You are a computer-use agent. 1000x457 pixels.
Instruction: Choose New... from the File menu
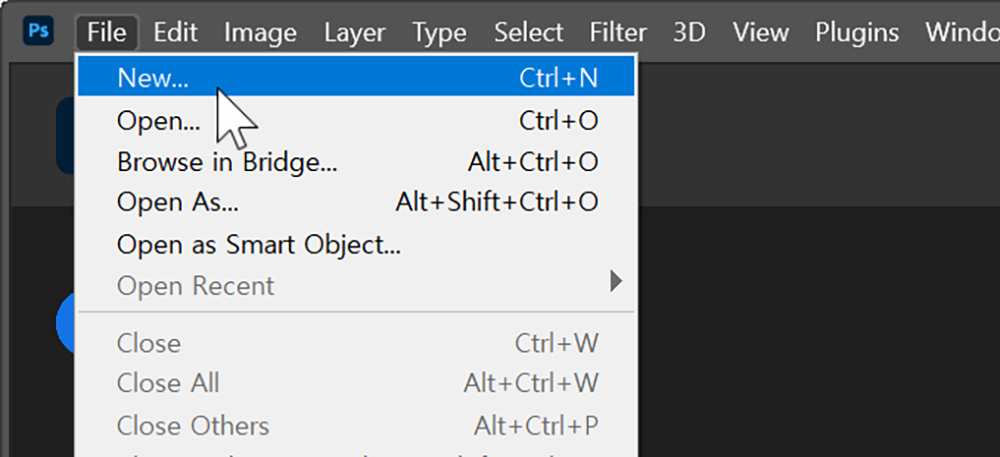(x=356, y=77)
